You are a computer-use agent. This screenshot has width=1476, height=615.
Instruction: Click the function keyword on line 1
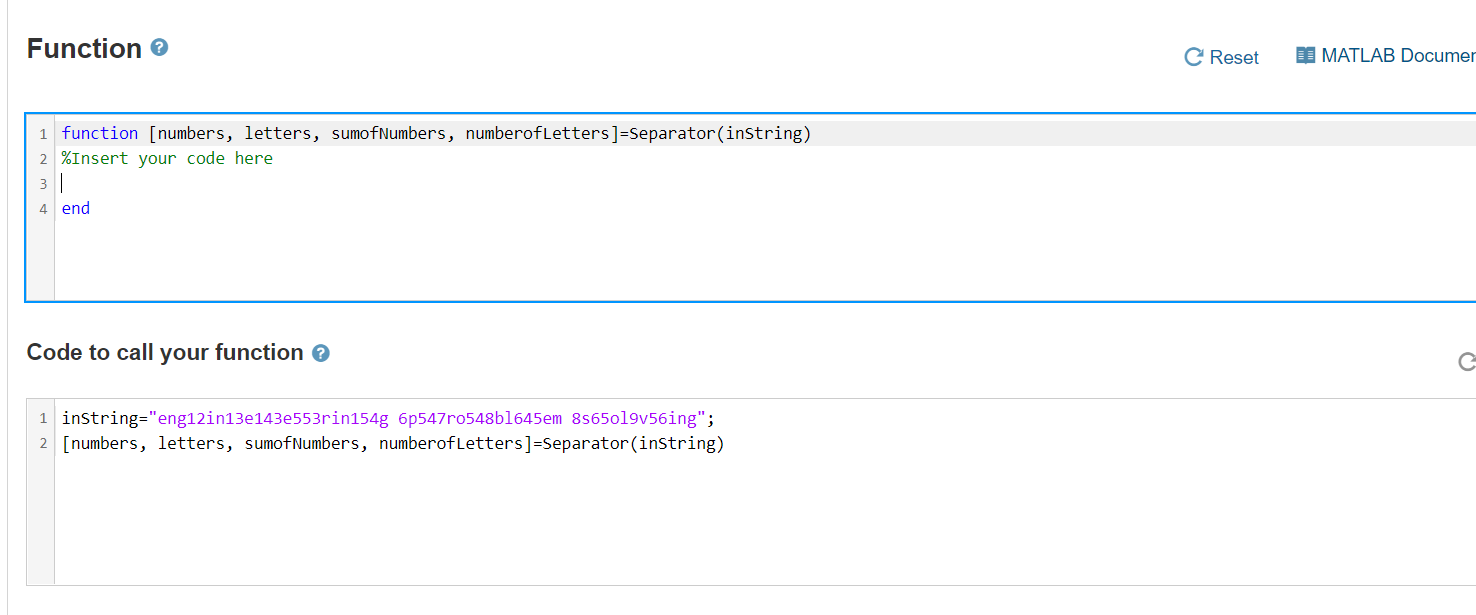pos(100,132)
